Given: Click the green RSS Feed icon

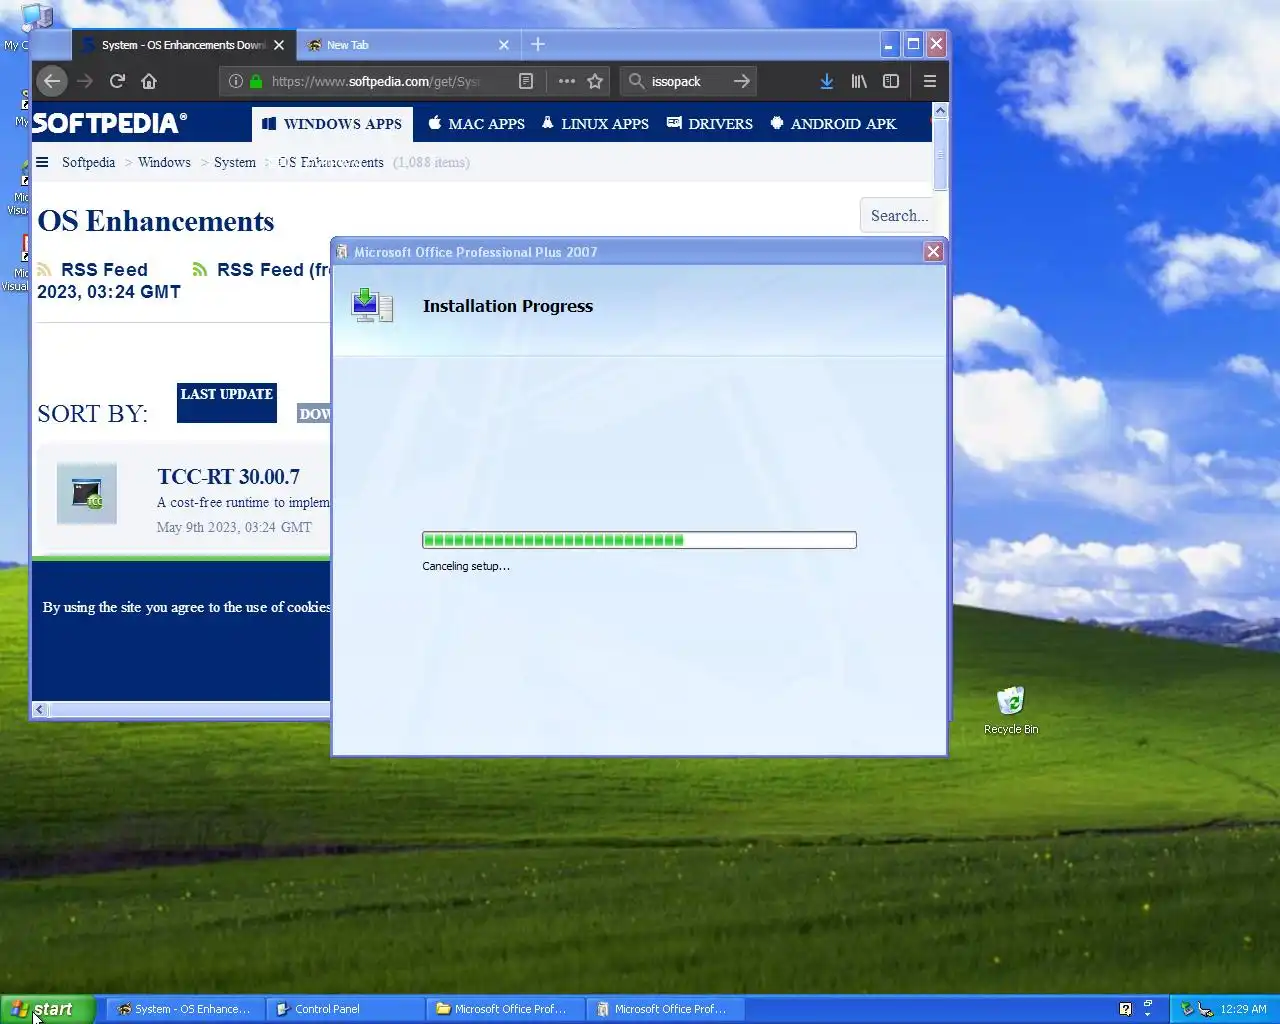Looking at the screenshot, I should (200, 270).
